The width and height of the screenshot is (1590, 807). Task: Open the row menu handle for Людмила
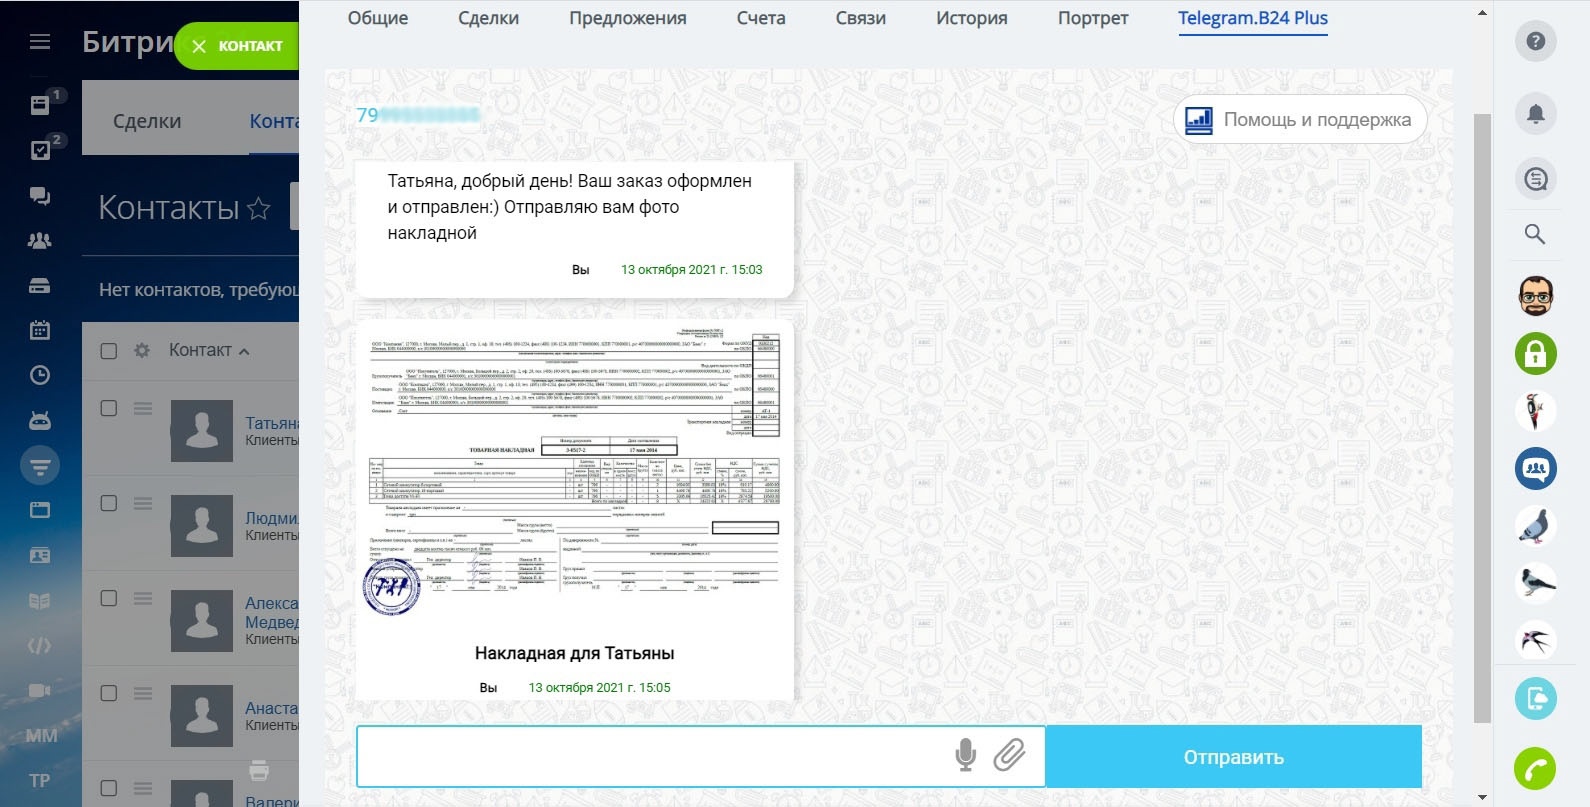[143, 503]
